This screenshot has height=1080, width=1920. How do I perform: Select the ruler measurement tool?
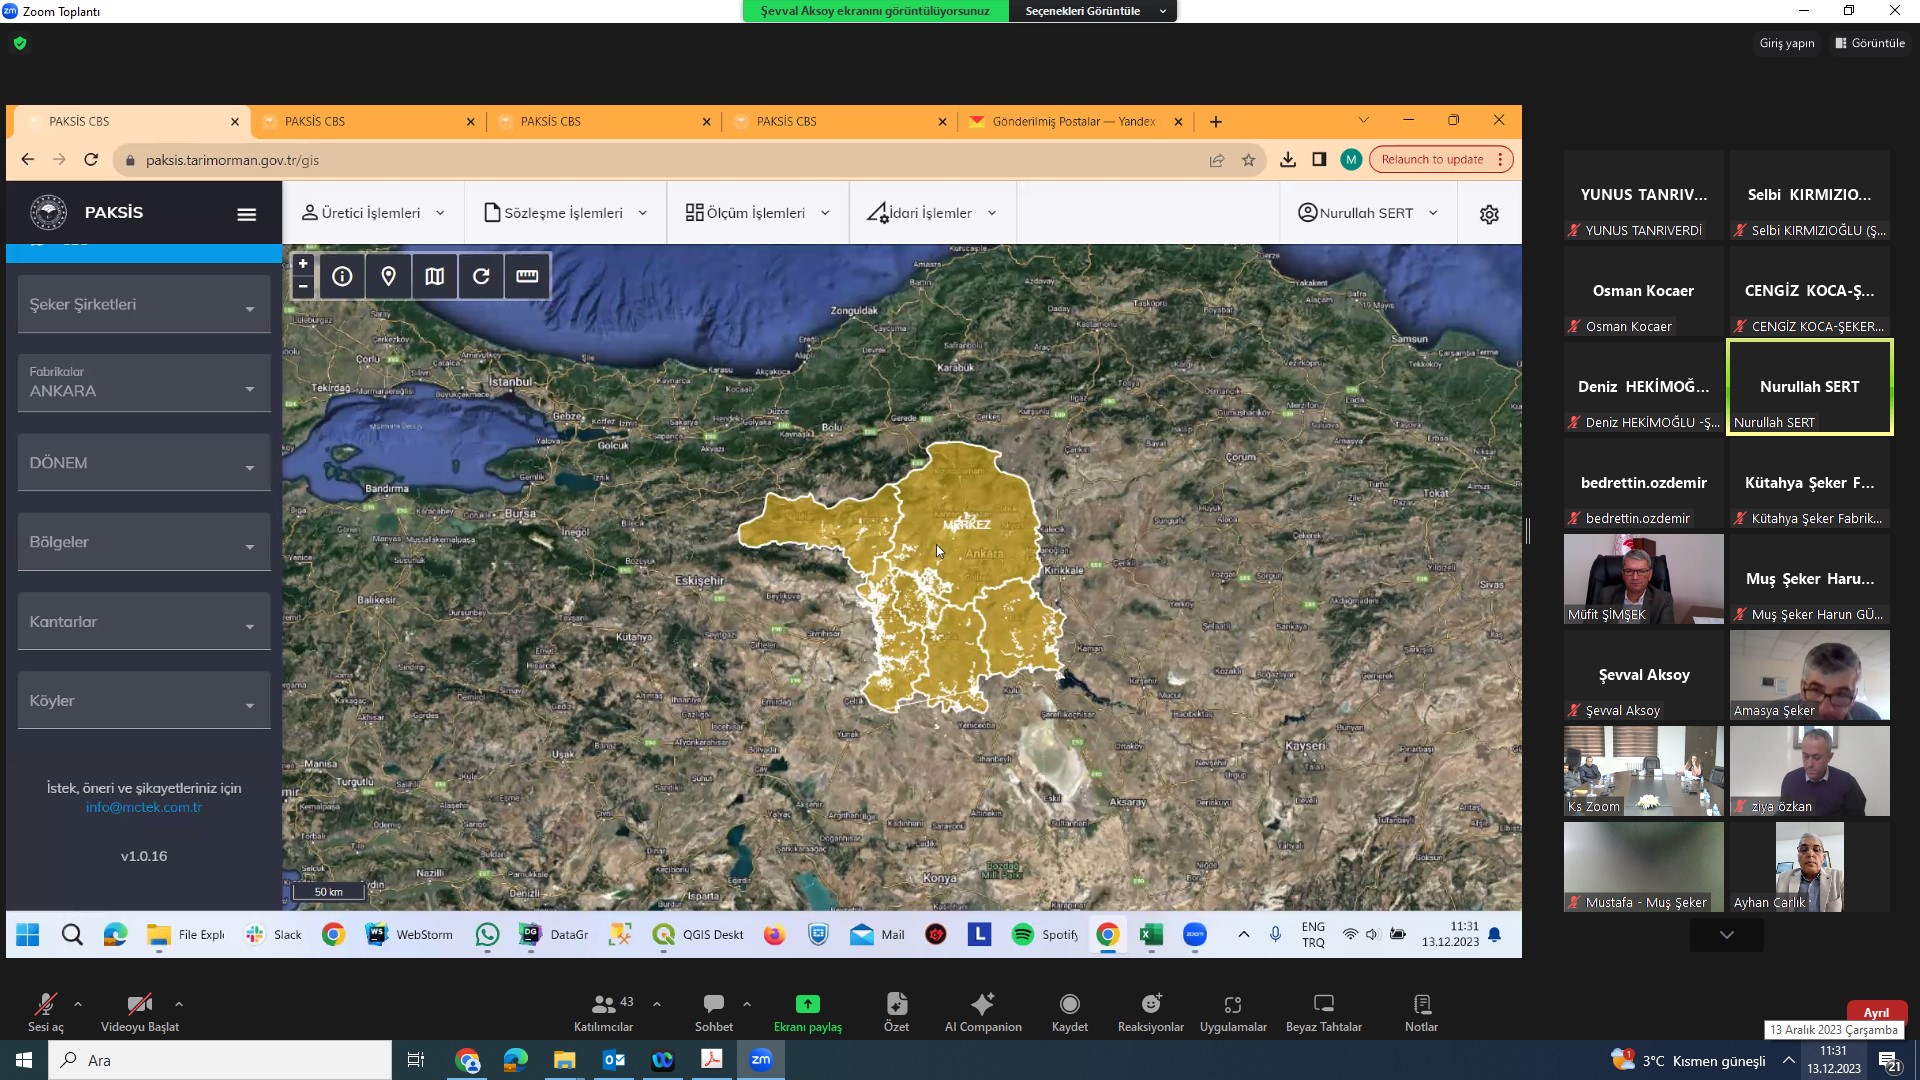[x=527, y=277]
